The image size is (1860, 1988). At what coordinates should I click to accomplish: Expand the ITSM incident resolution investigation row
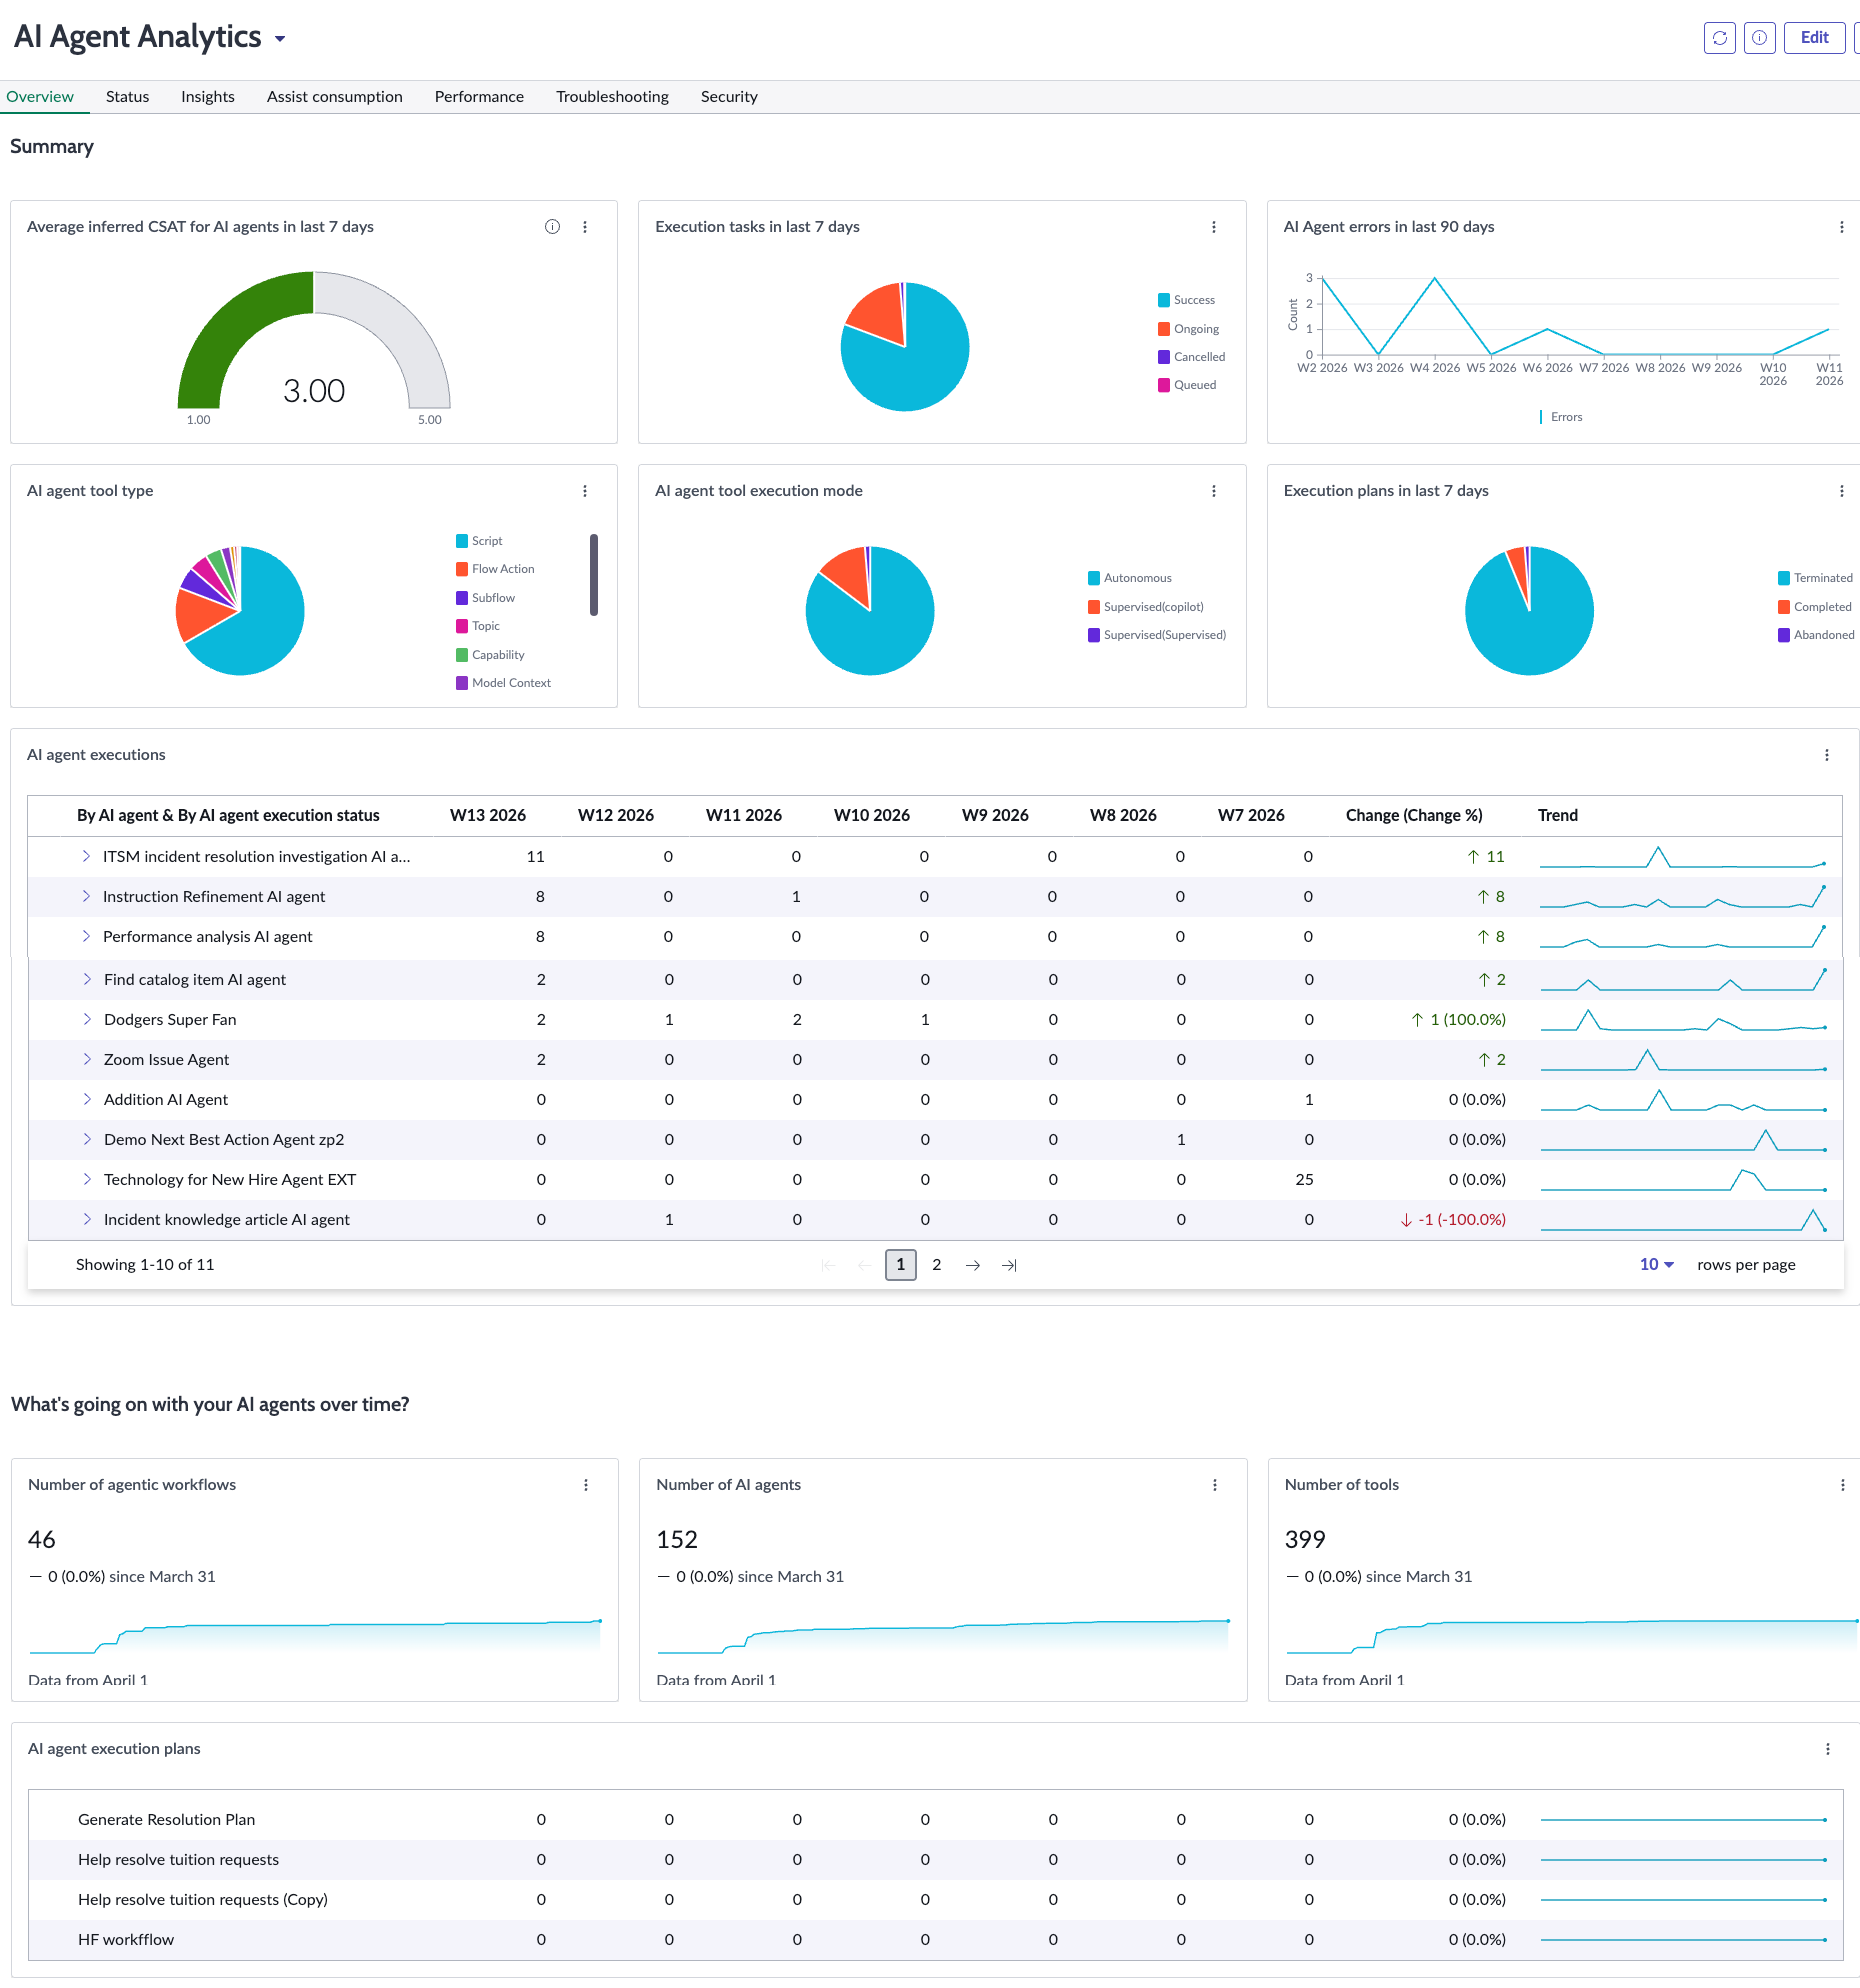coord(86,856)
